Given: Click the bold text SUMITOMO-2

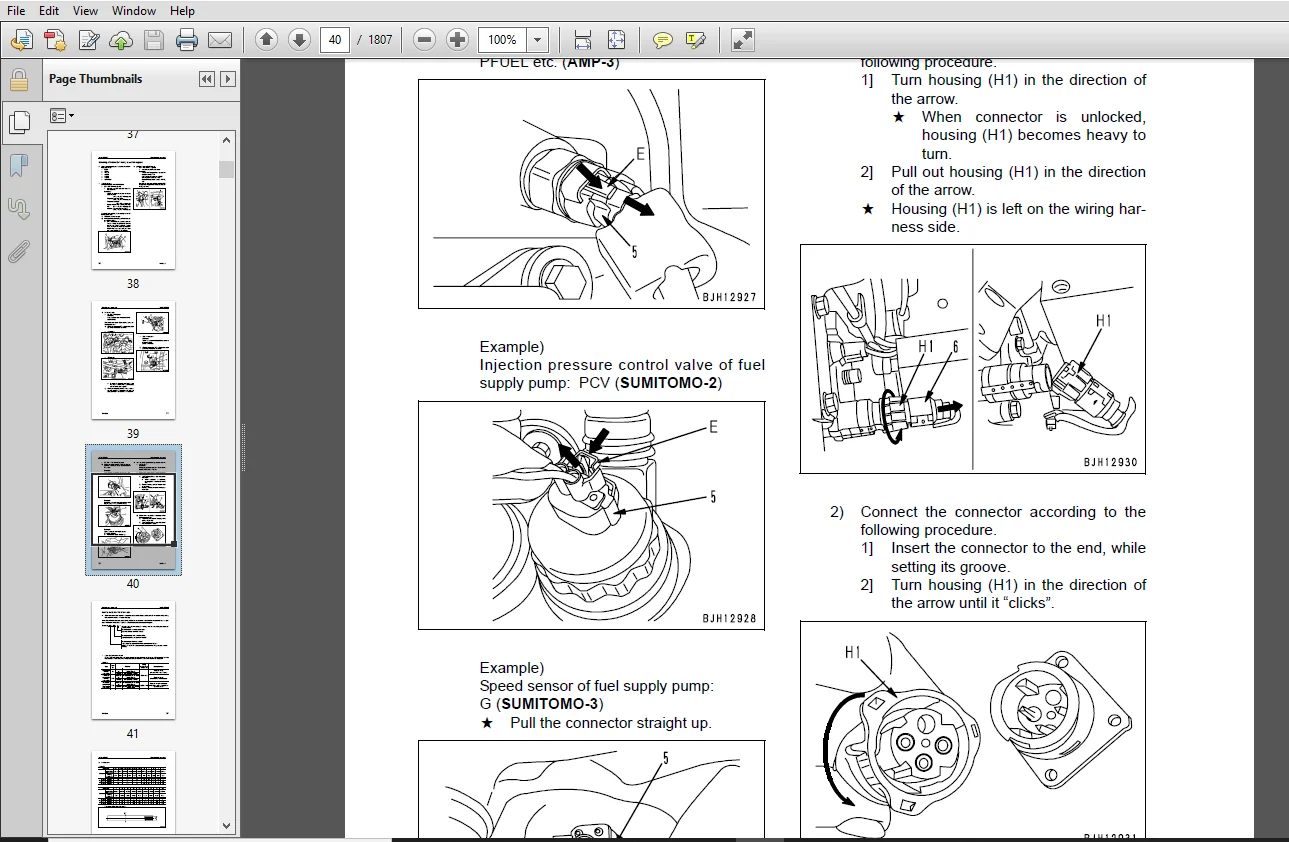Looking at the screenshot, I should click(x=668, y=383).
